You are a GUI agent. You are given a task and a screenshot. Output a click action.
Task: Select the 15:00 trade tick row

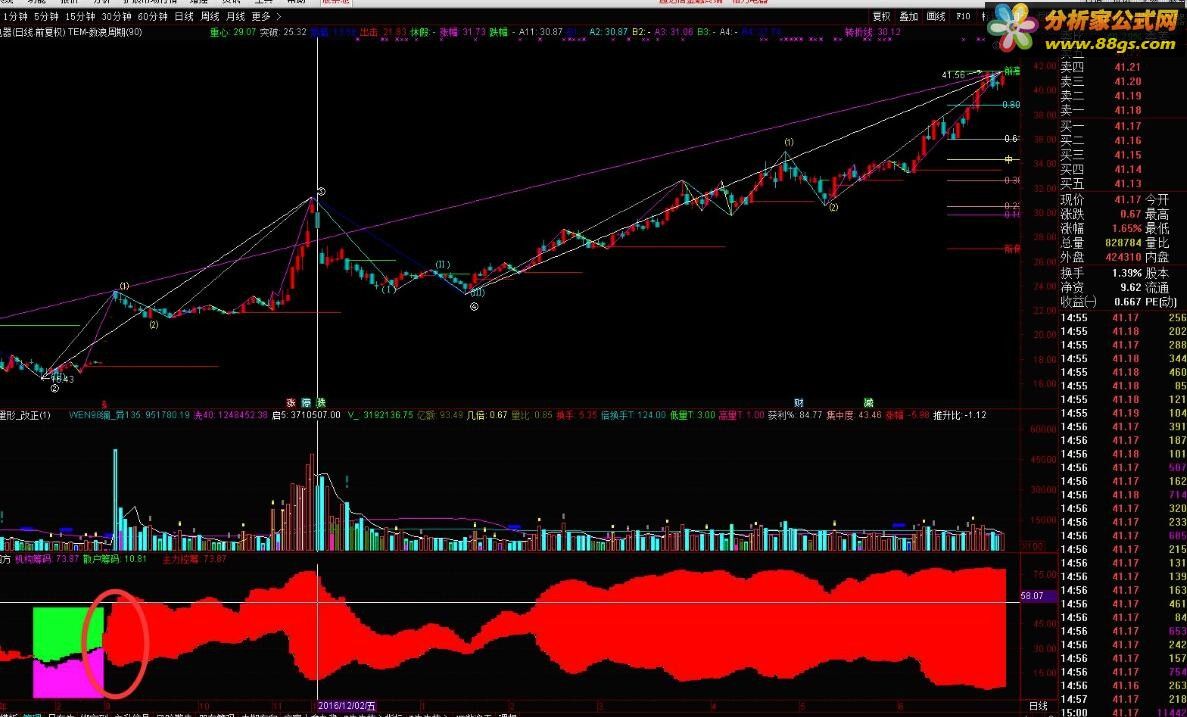click(1123, 712)
